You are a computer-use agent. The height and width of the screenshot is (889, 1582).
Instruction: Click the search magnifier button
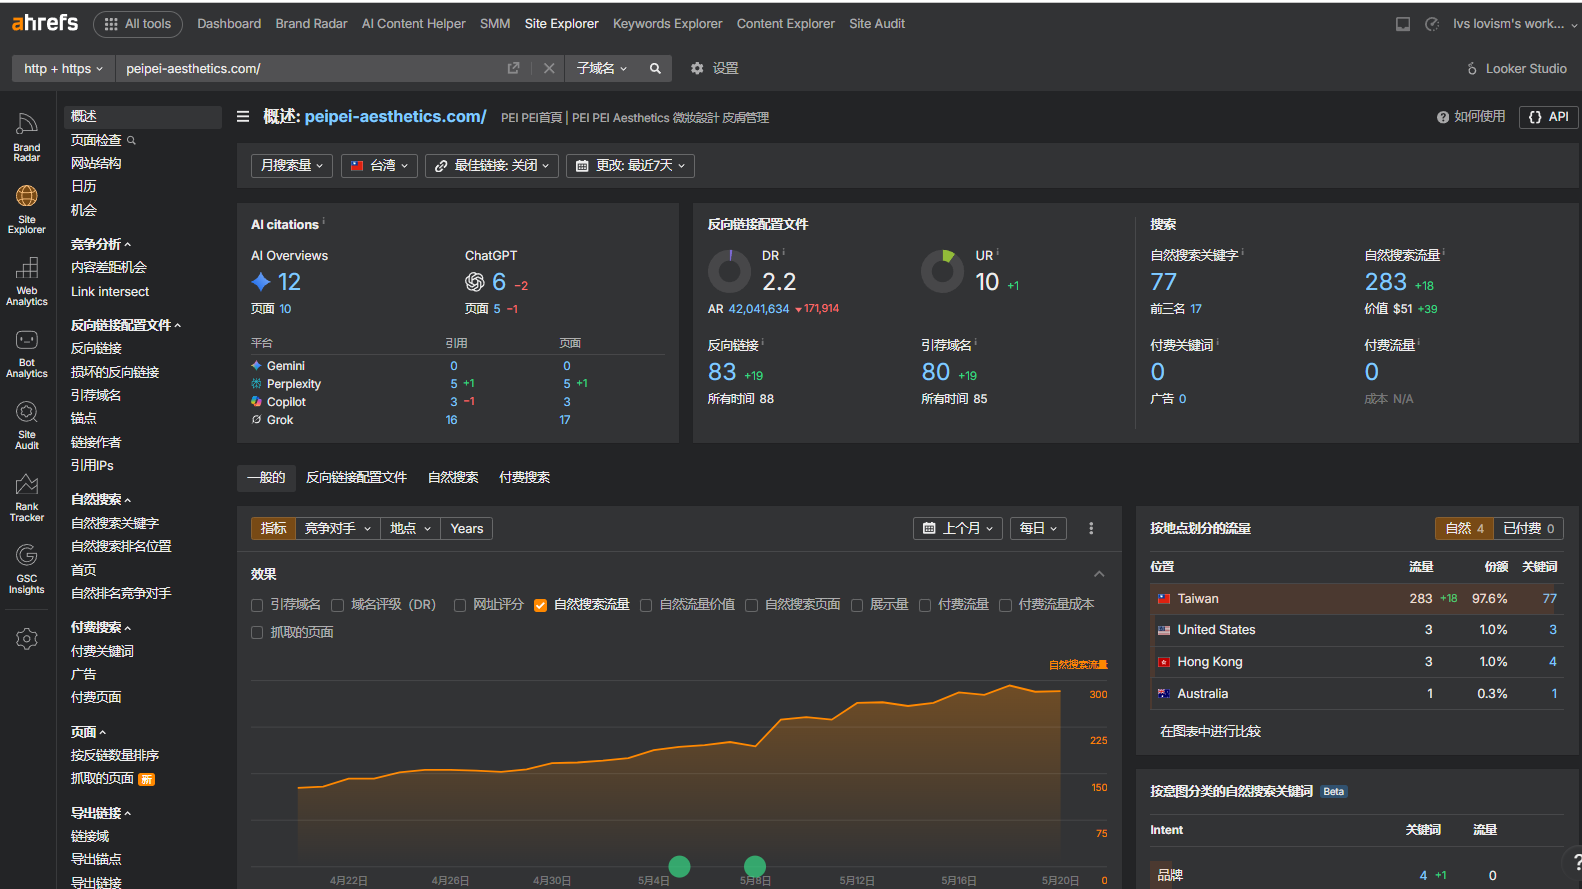point(655,68)
